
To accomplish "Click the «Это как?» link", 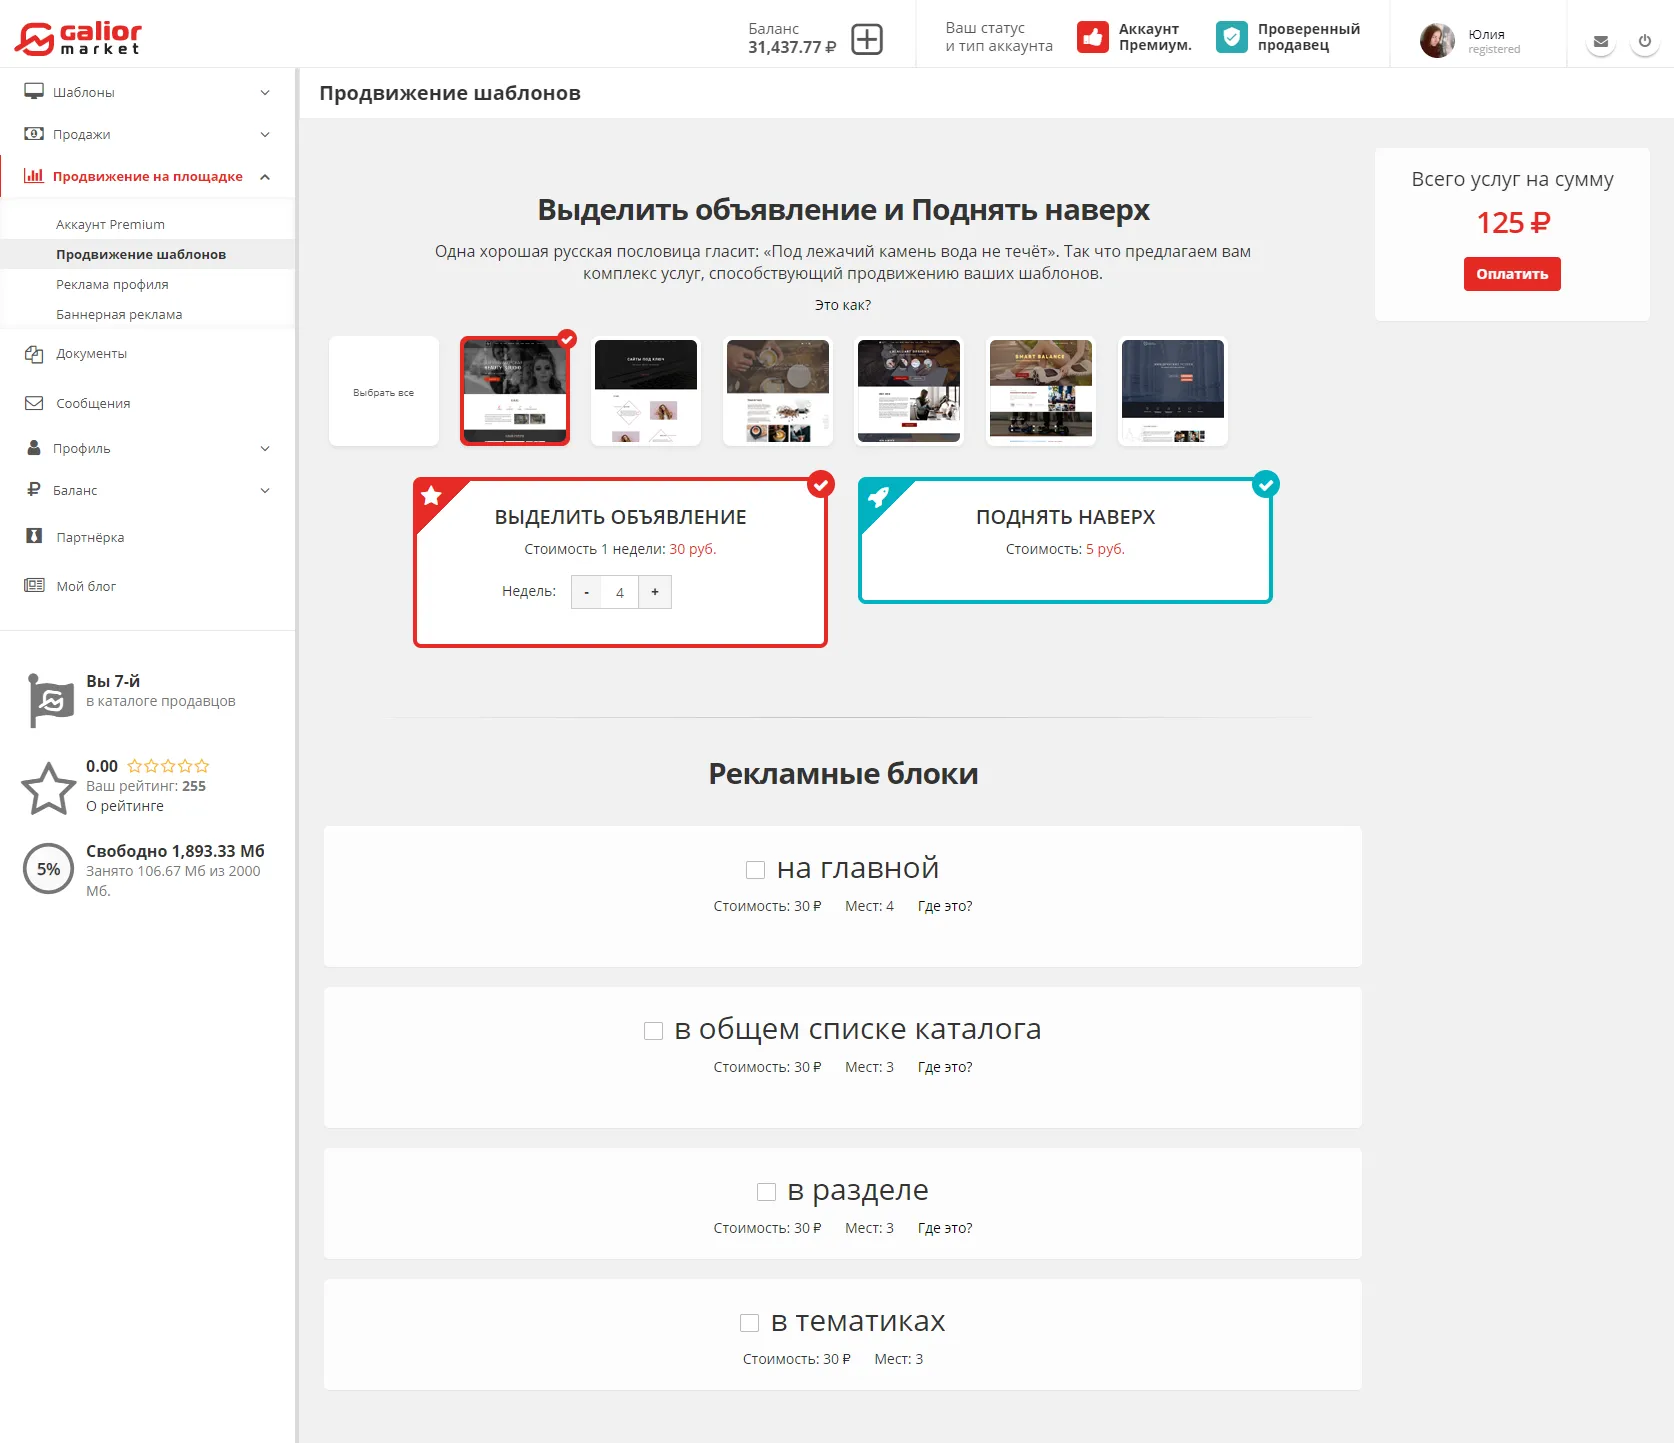I will [842, 305].
